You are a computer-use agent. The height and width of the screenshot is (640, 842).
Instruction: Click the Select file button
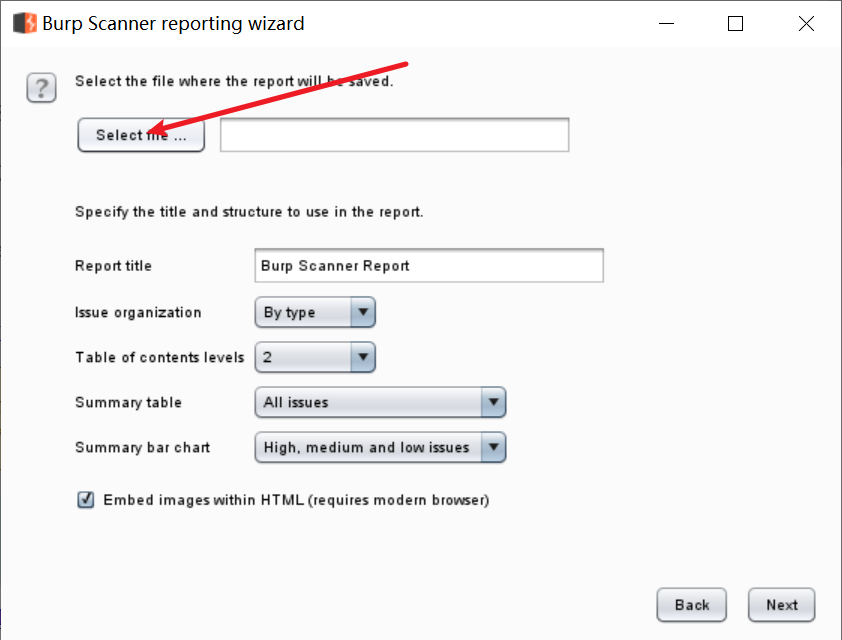[x=141, y=135]
